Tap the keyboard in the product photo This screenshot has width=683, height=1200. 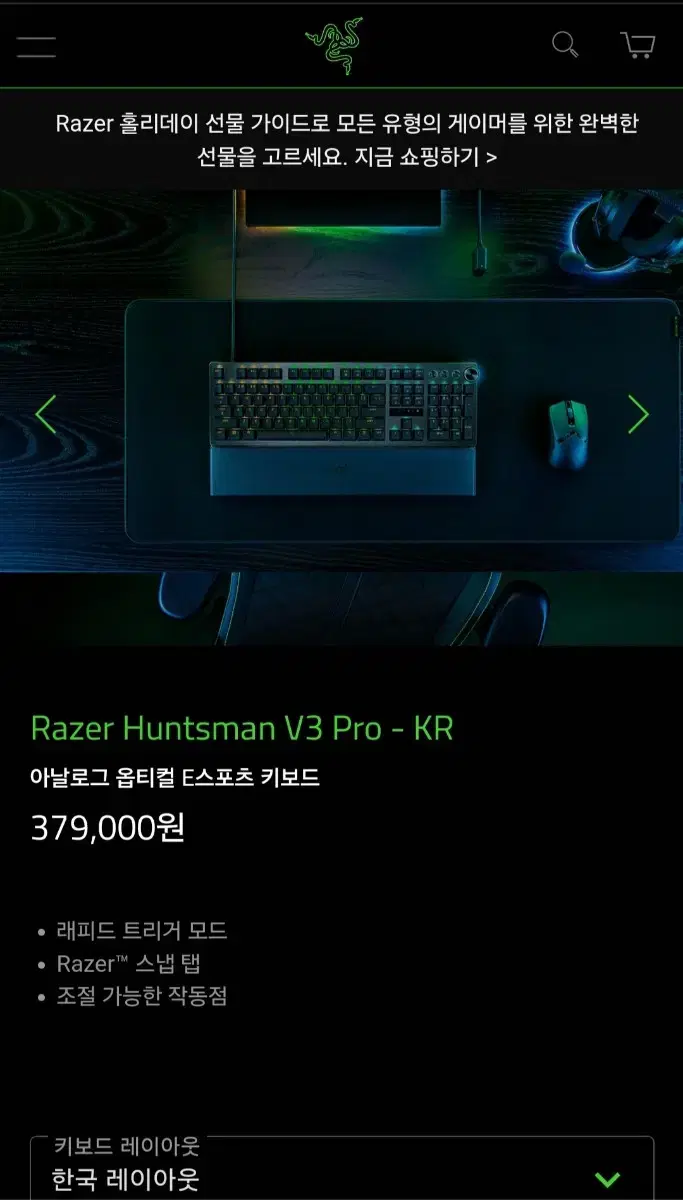click(343, 404)
